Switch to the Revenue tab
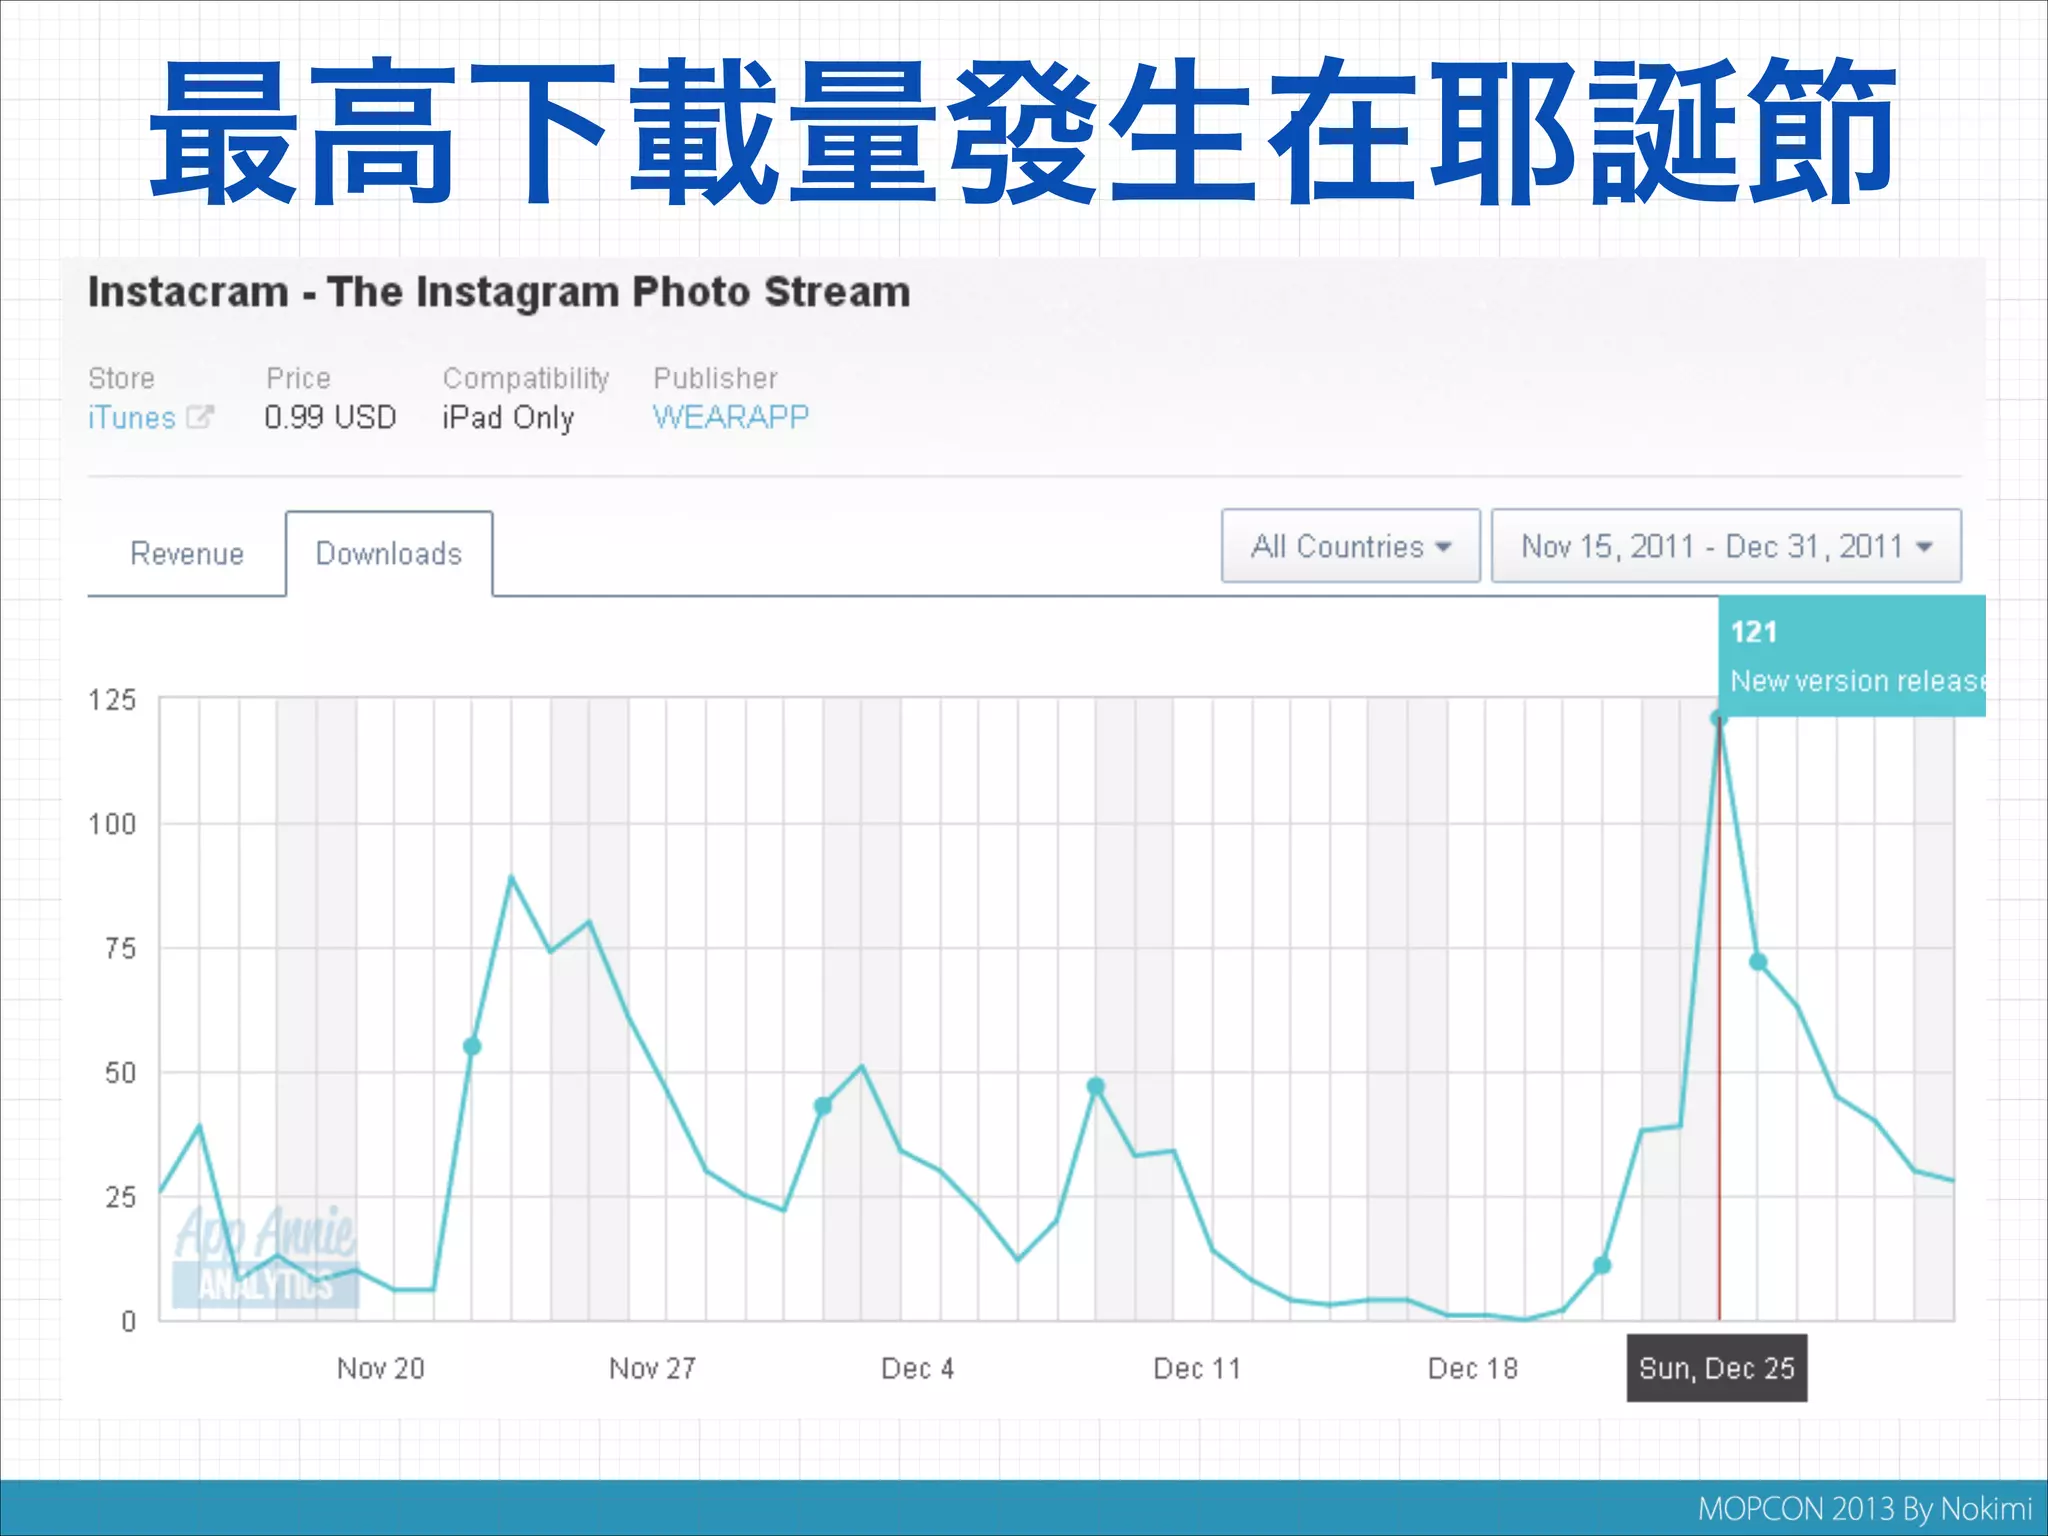The height and width of the screenshot is (1536, 2048). point(187,553)
